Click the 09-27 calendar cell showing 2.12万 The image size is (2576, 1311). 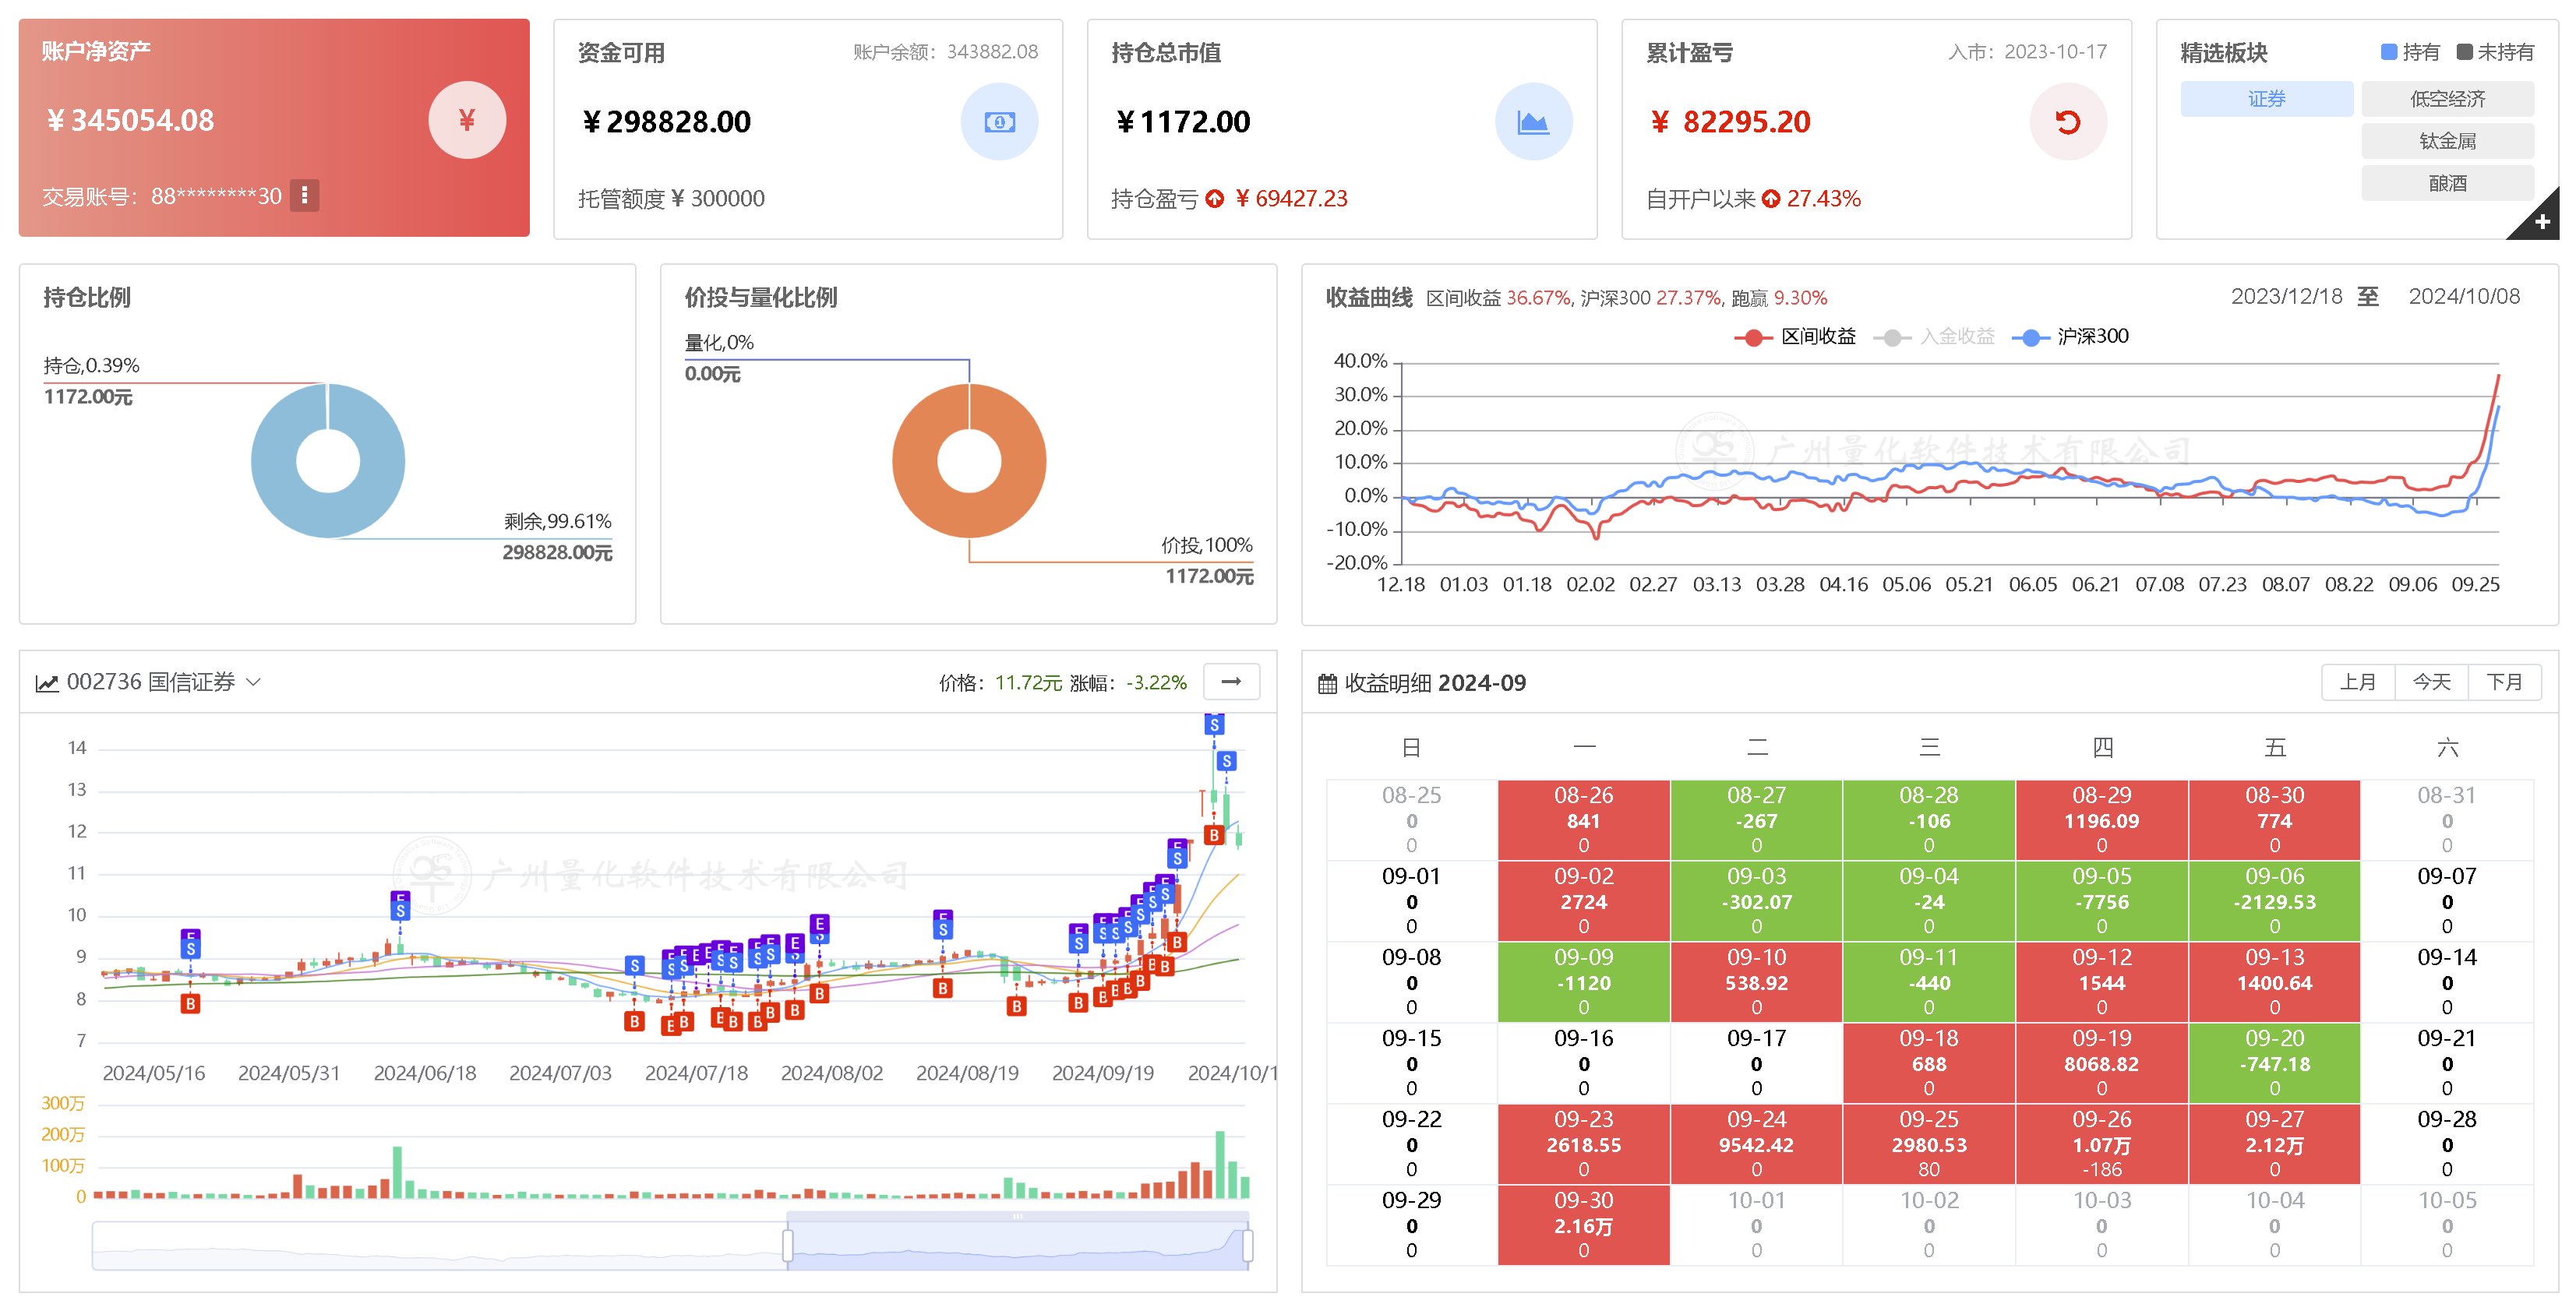pyautogui.click(x=2274, y=1143)
